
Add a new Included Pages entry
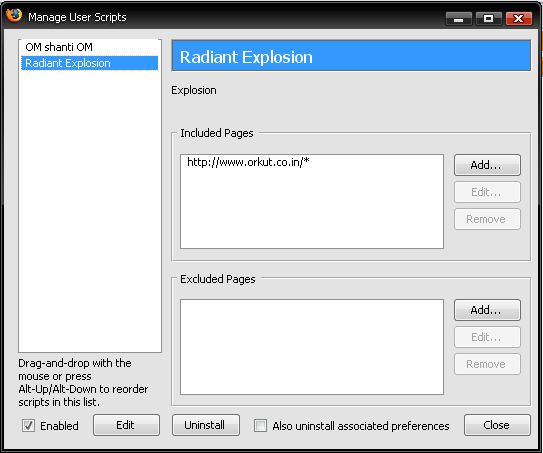487,165
